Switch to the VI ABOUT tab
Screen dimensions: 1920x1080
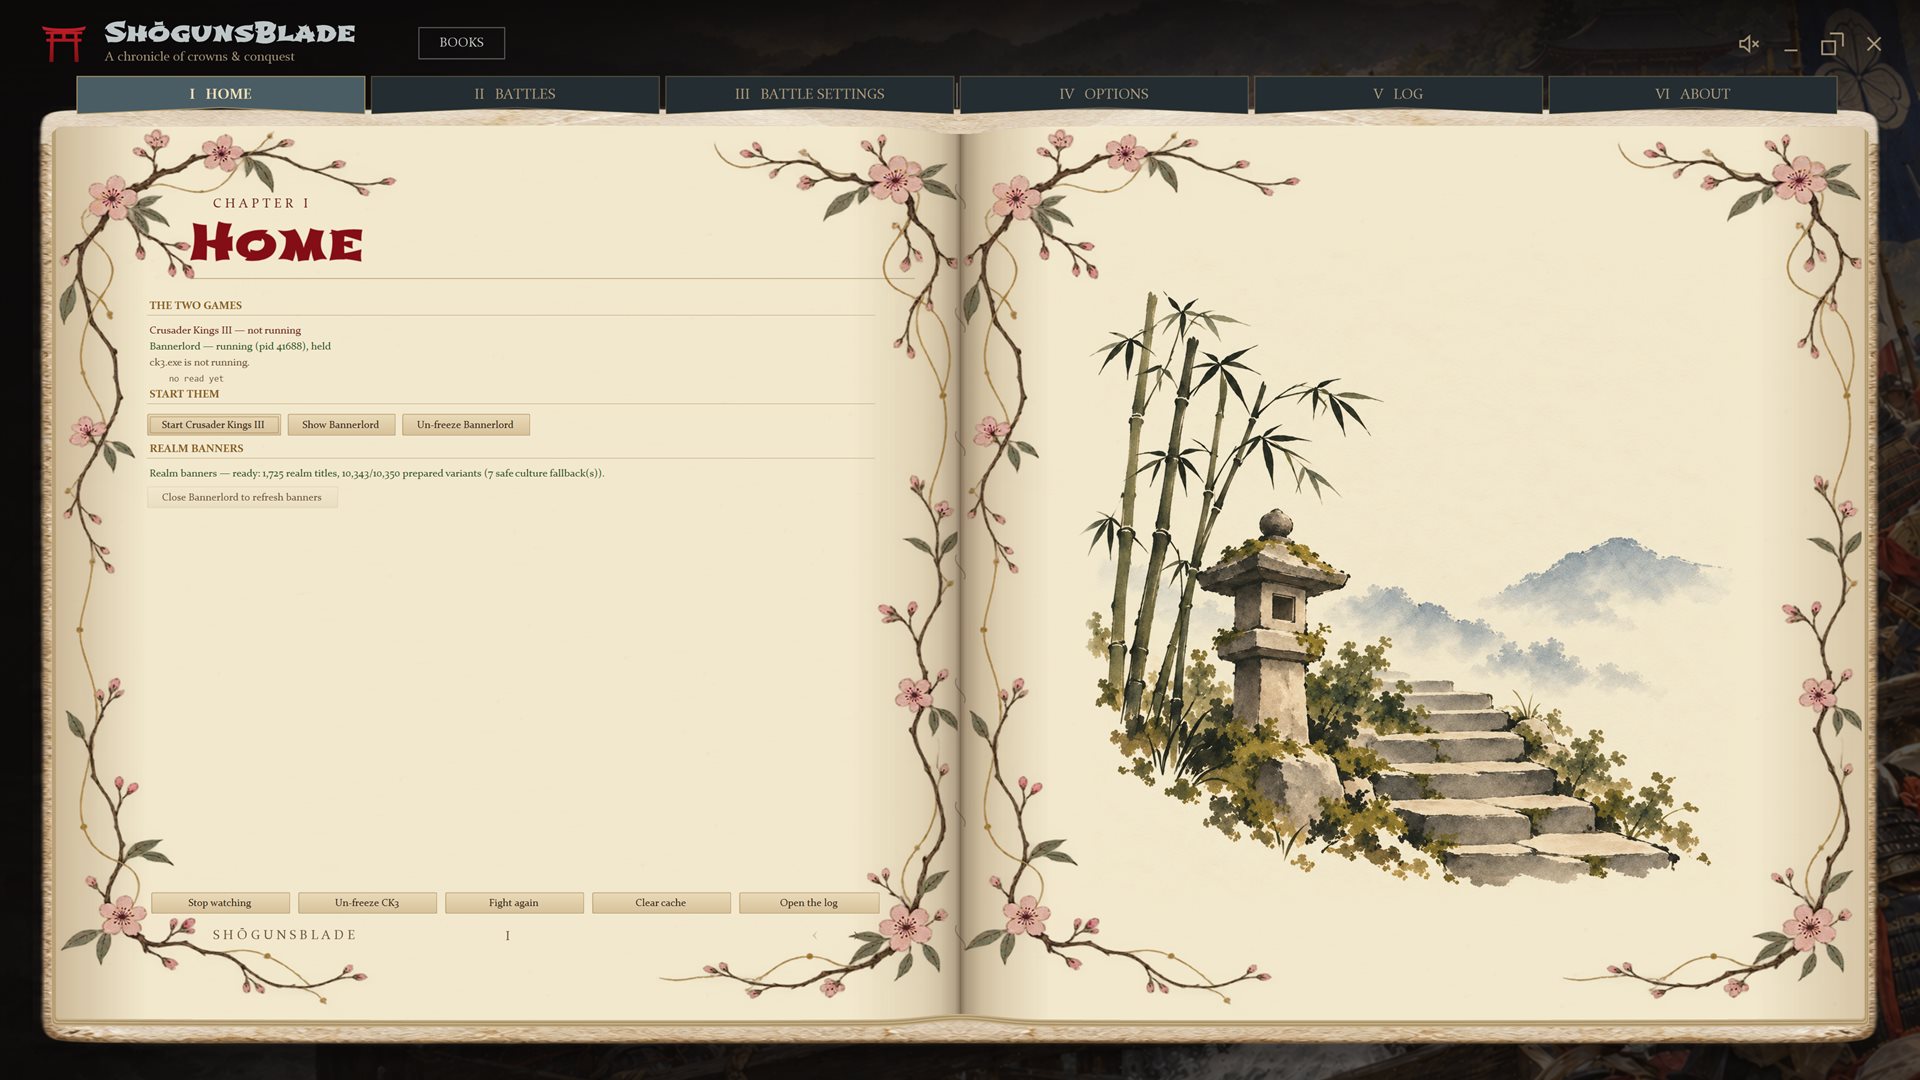(x=1692, y=94)
